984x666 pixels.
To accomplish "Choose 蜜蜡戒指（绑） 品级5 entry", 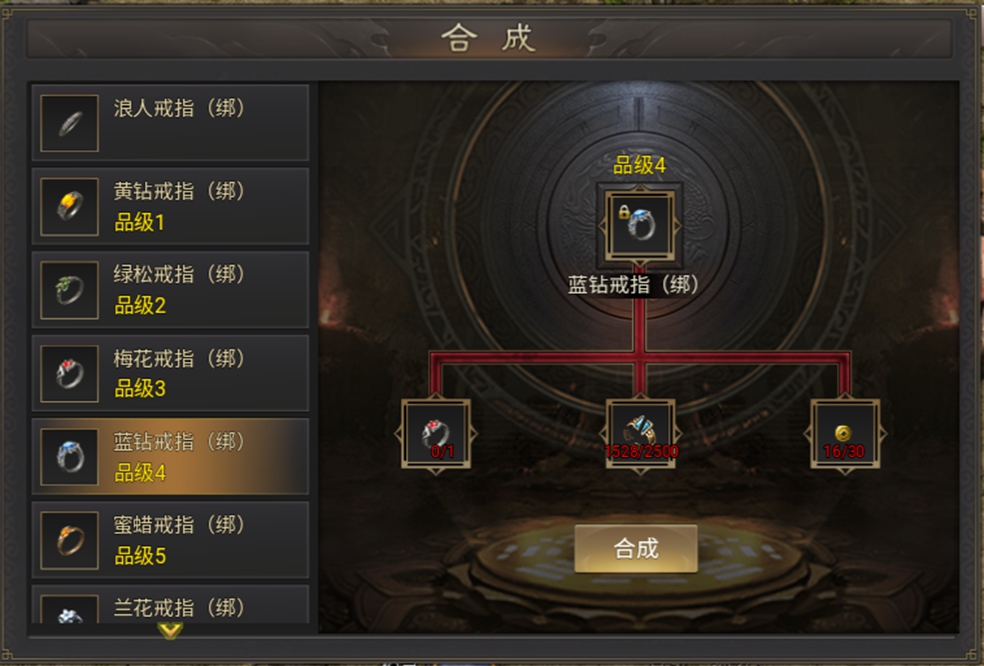I will (x=170, y=540).
